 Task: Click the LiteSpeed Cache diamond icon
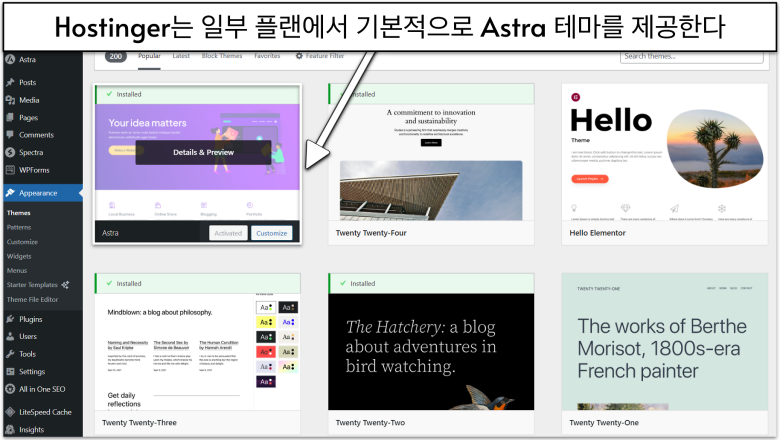click(x=9, y=412)
